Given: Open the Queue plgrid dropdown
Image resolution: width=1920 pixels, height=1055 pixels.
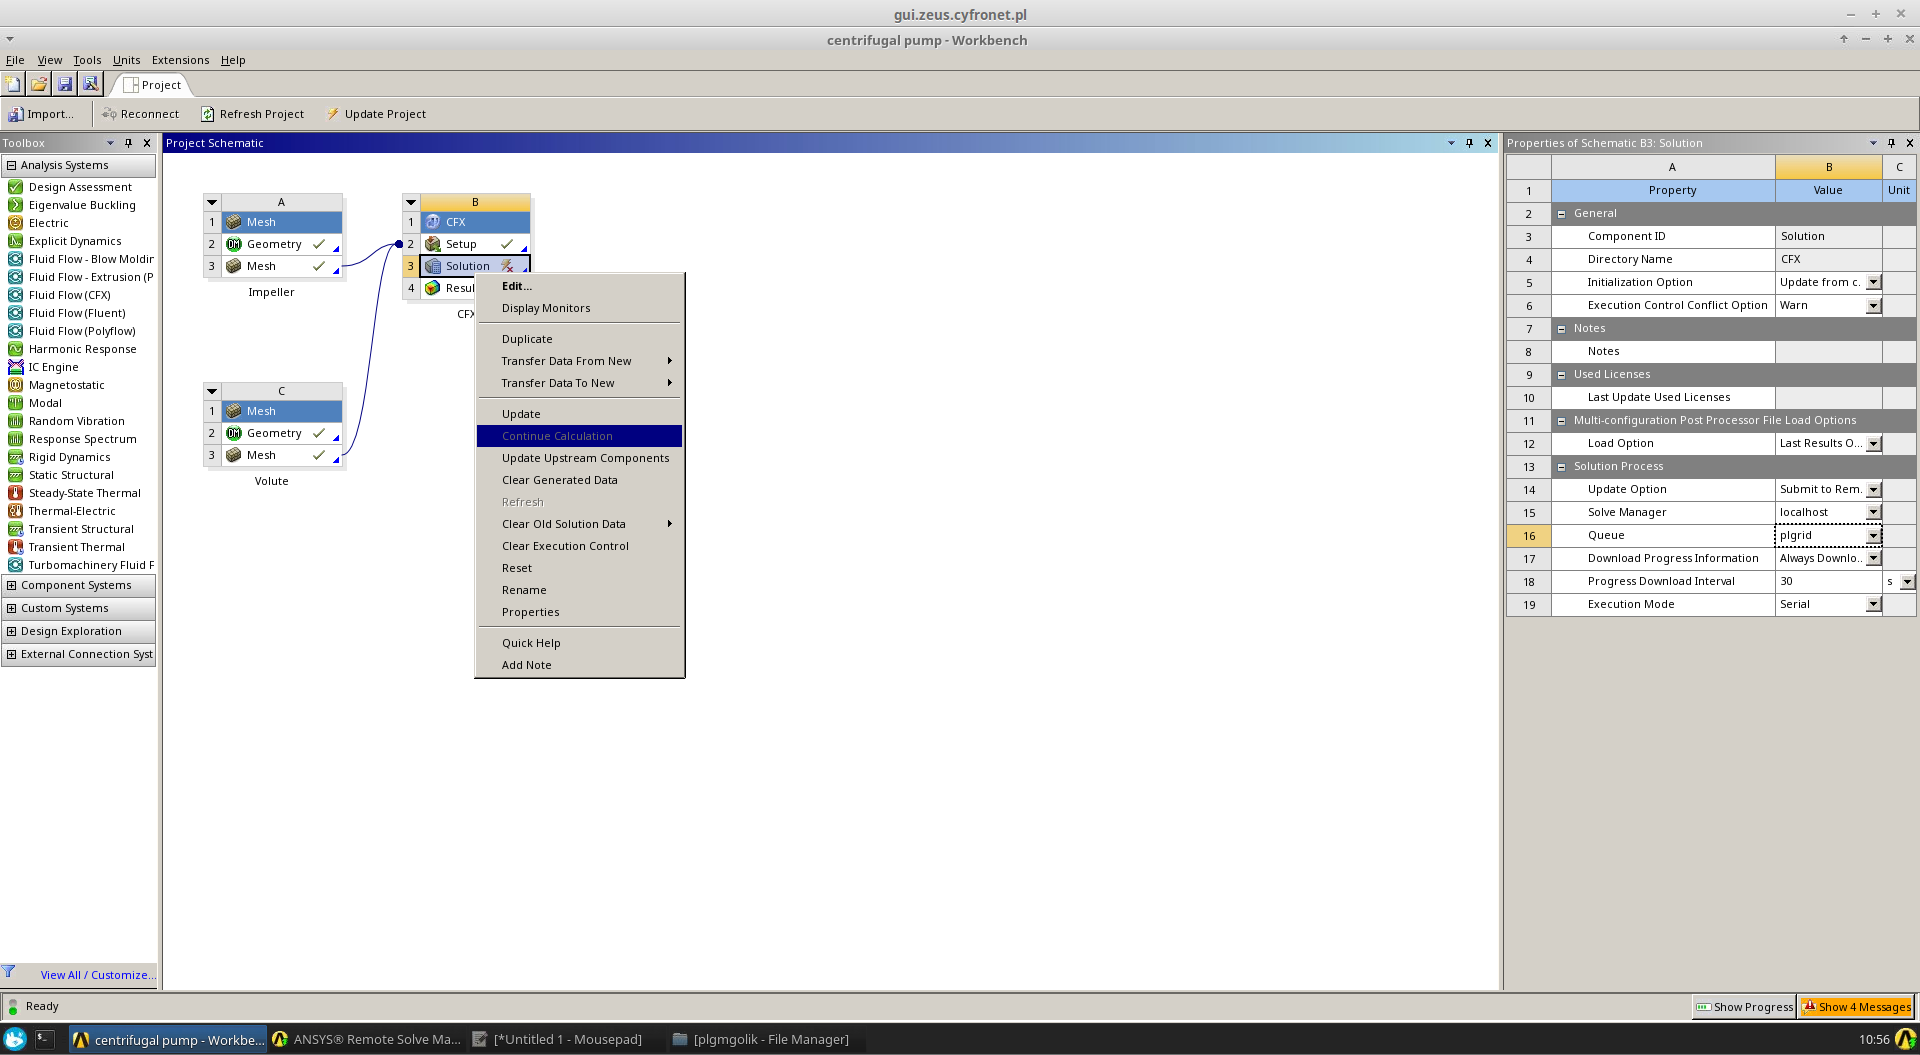Looking at the screenshot, I should [x=1873, y=536].
